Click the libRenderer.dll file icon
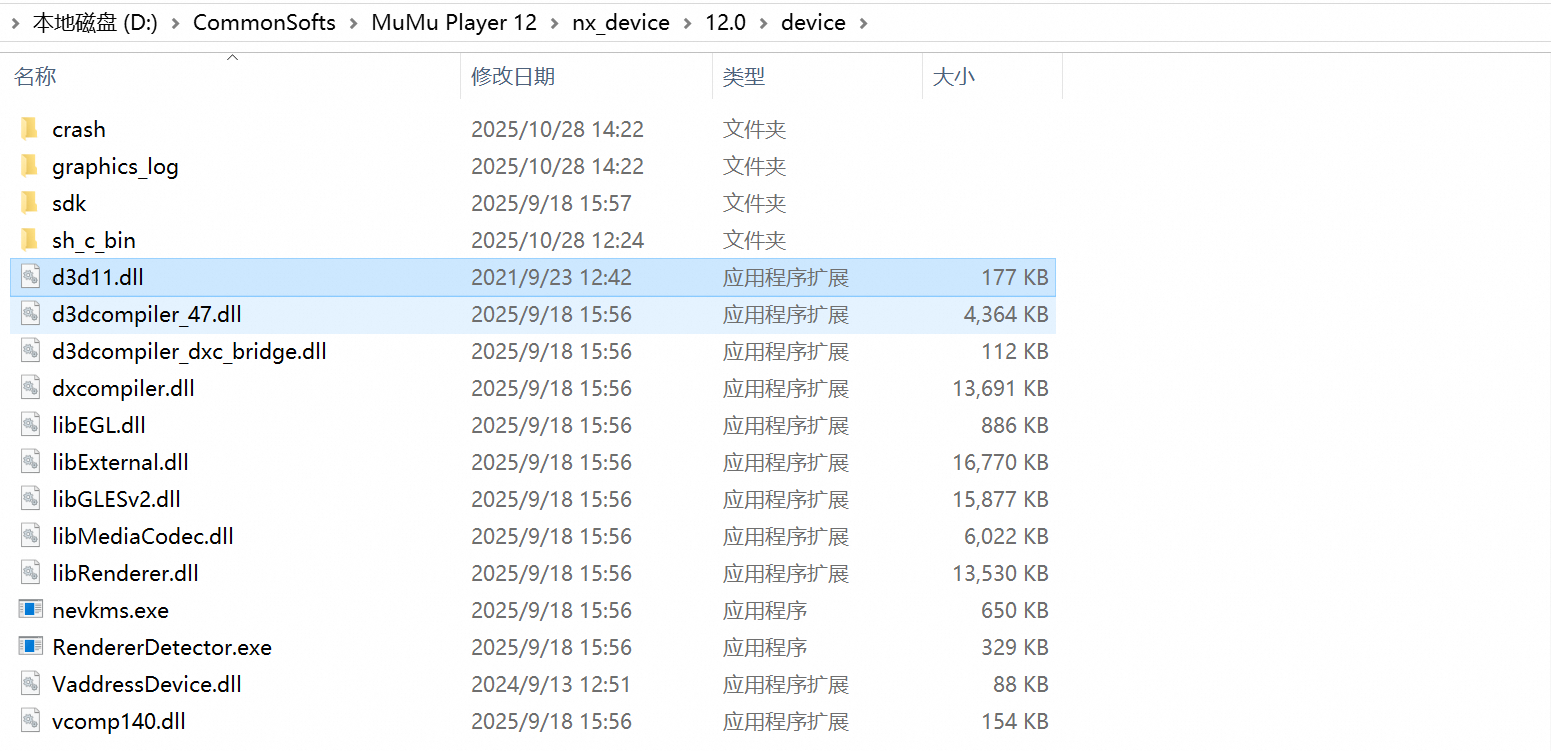 coord(31,573)
